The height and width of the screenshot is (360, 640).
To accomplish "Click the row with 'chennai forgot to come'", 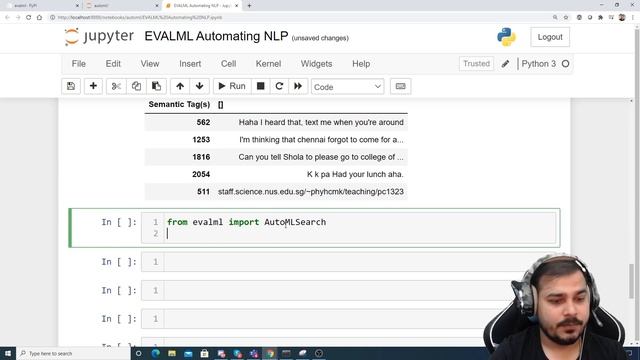I will [276, 140].
